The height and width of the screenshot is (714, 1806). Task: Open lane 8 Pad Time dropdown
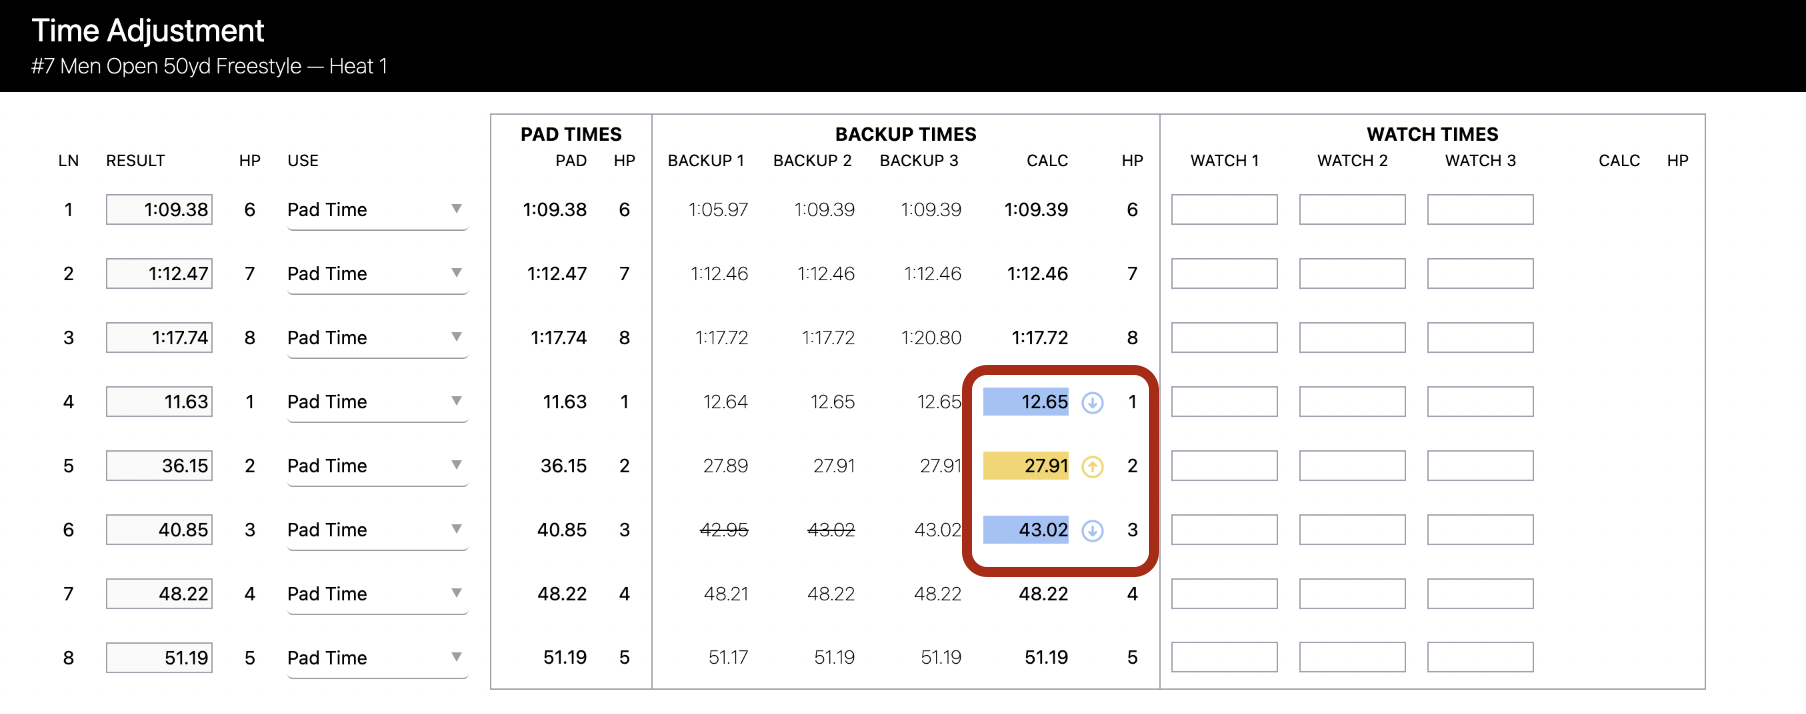(x=377, y=658)
